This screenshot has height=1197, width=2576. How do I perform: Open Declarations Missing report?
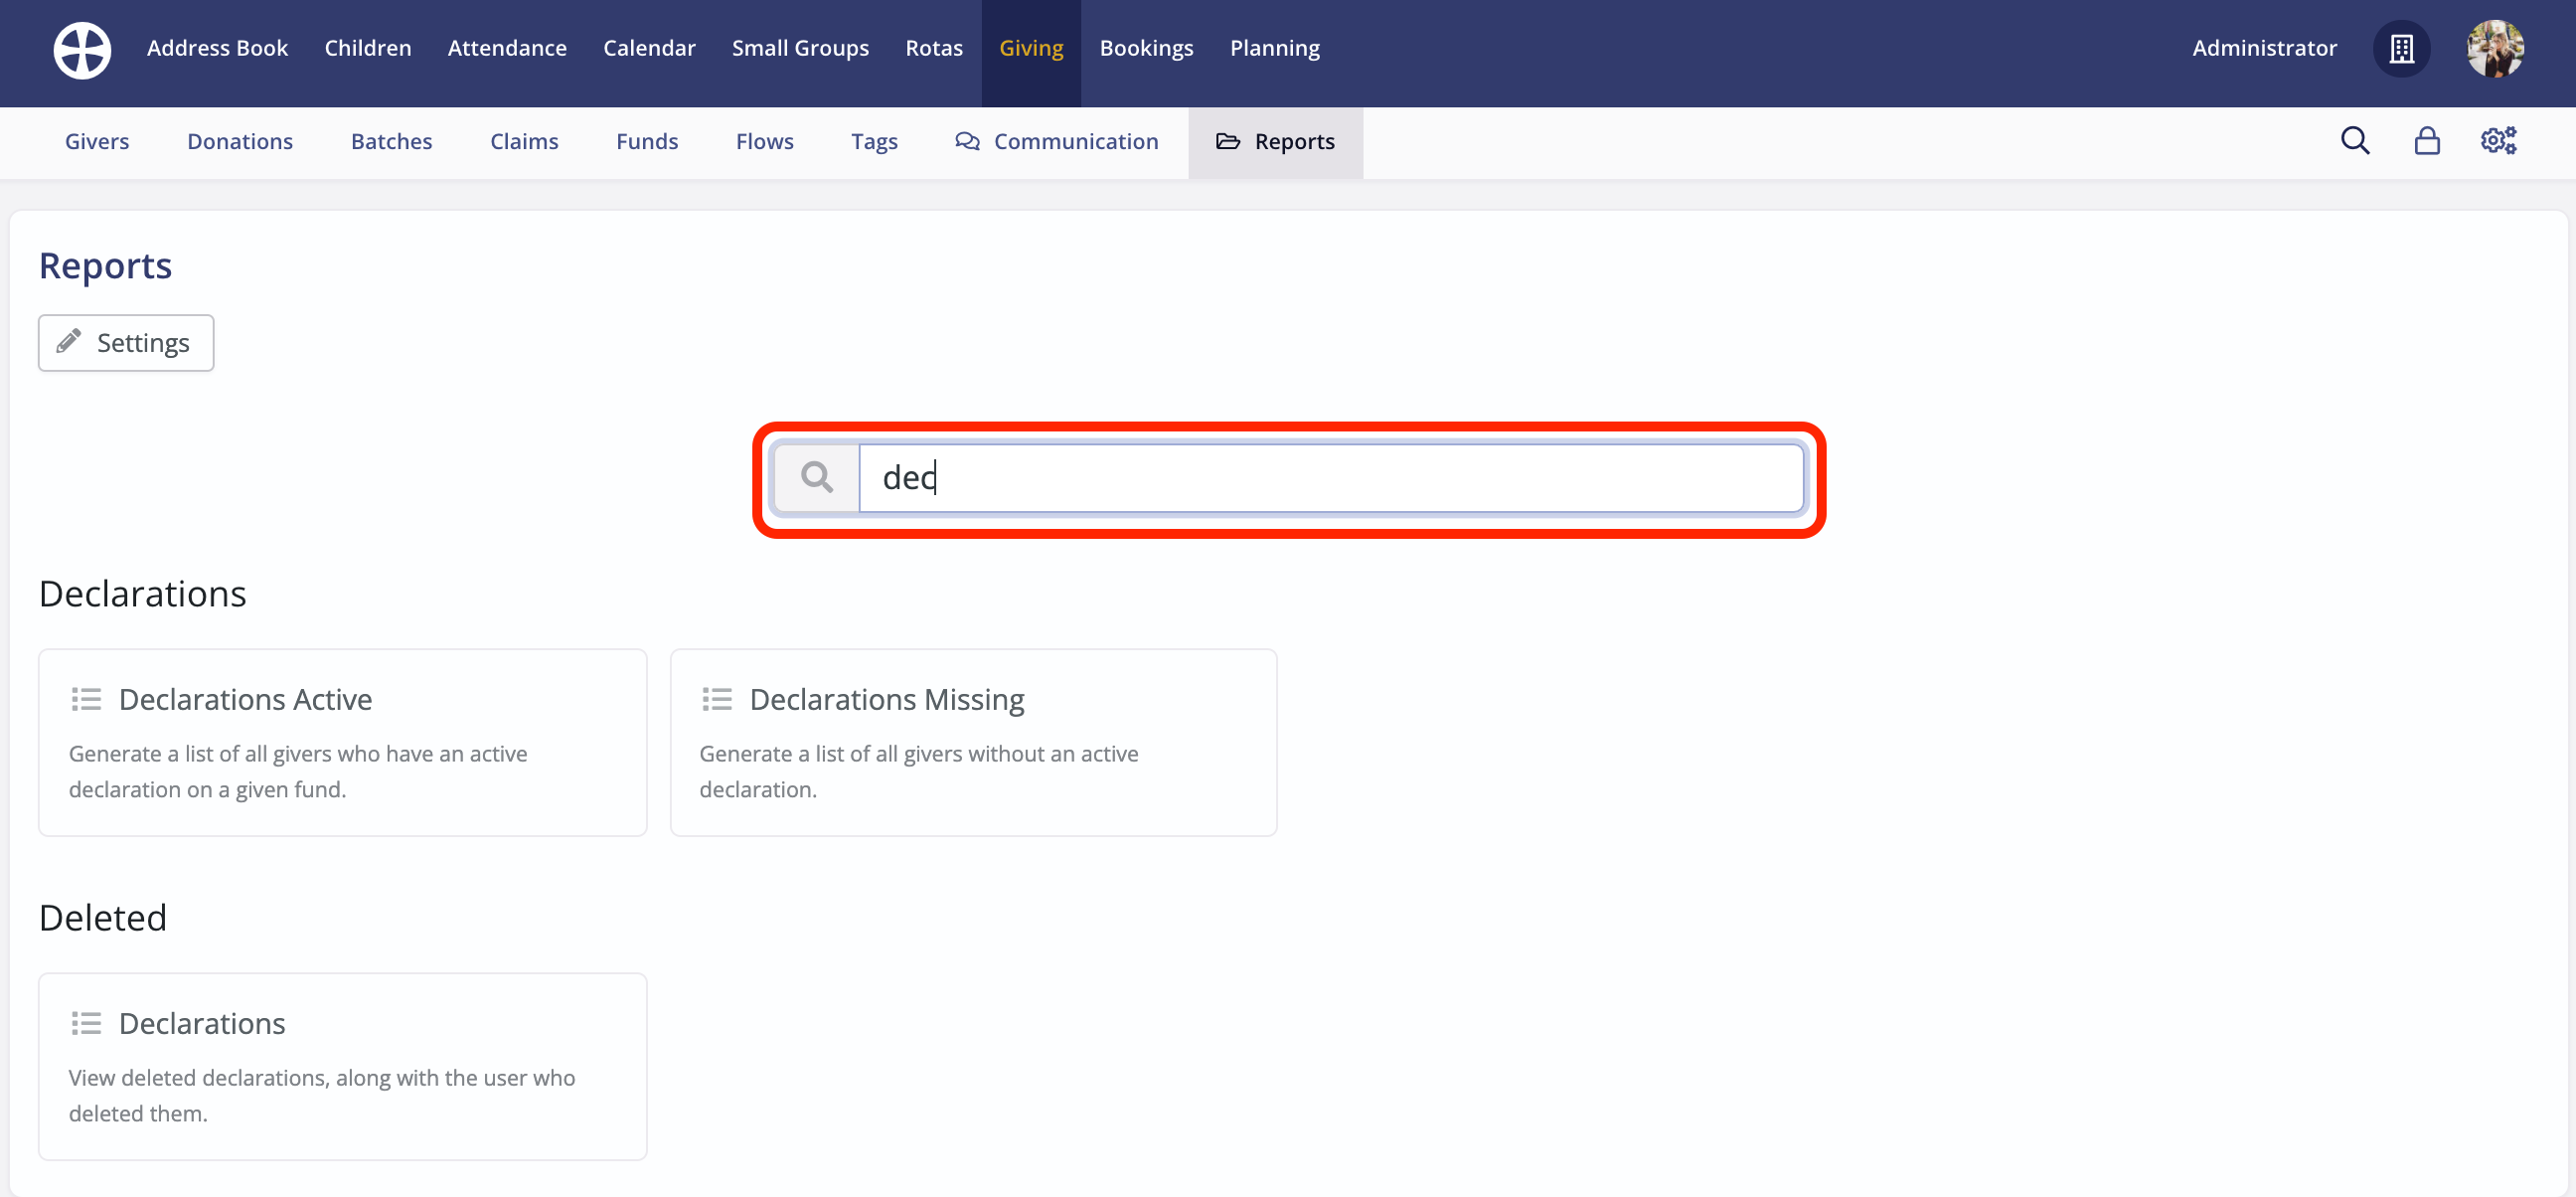coord(886,699)
